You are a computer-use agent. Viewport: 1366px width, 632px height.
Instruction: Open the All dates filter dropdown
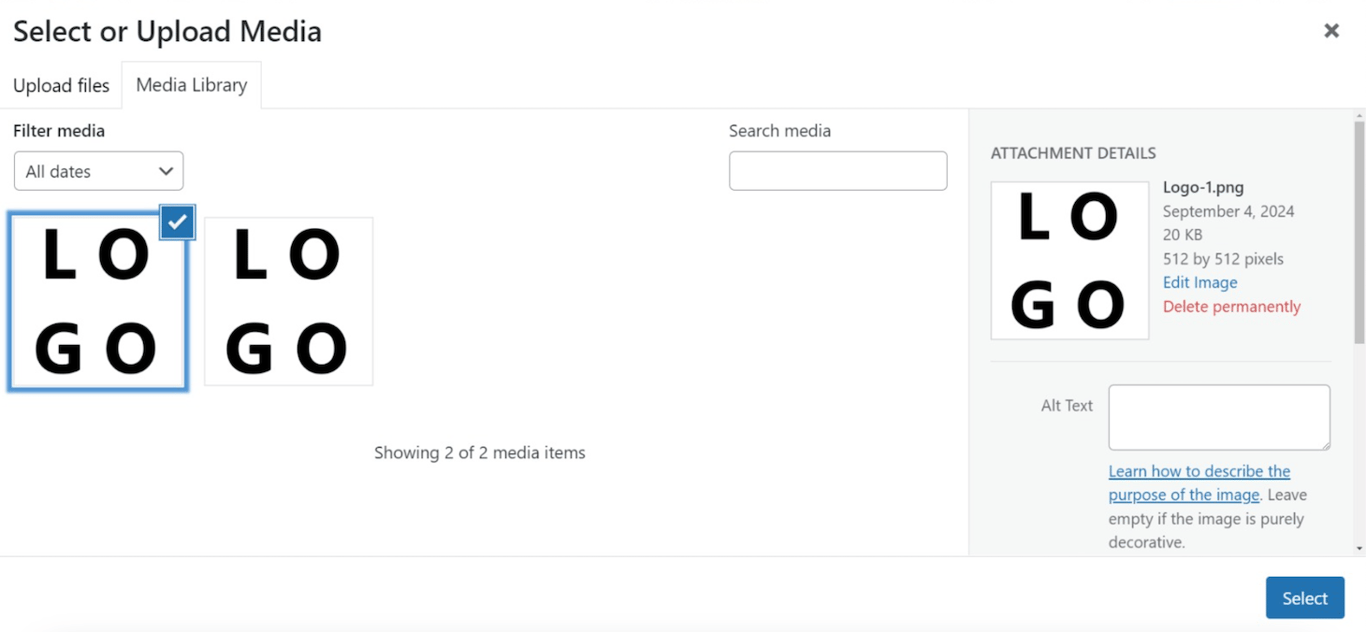click(x=98, y=170)
